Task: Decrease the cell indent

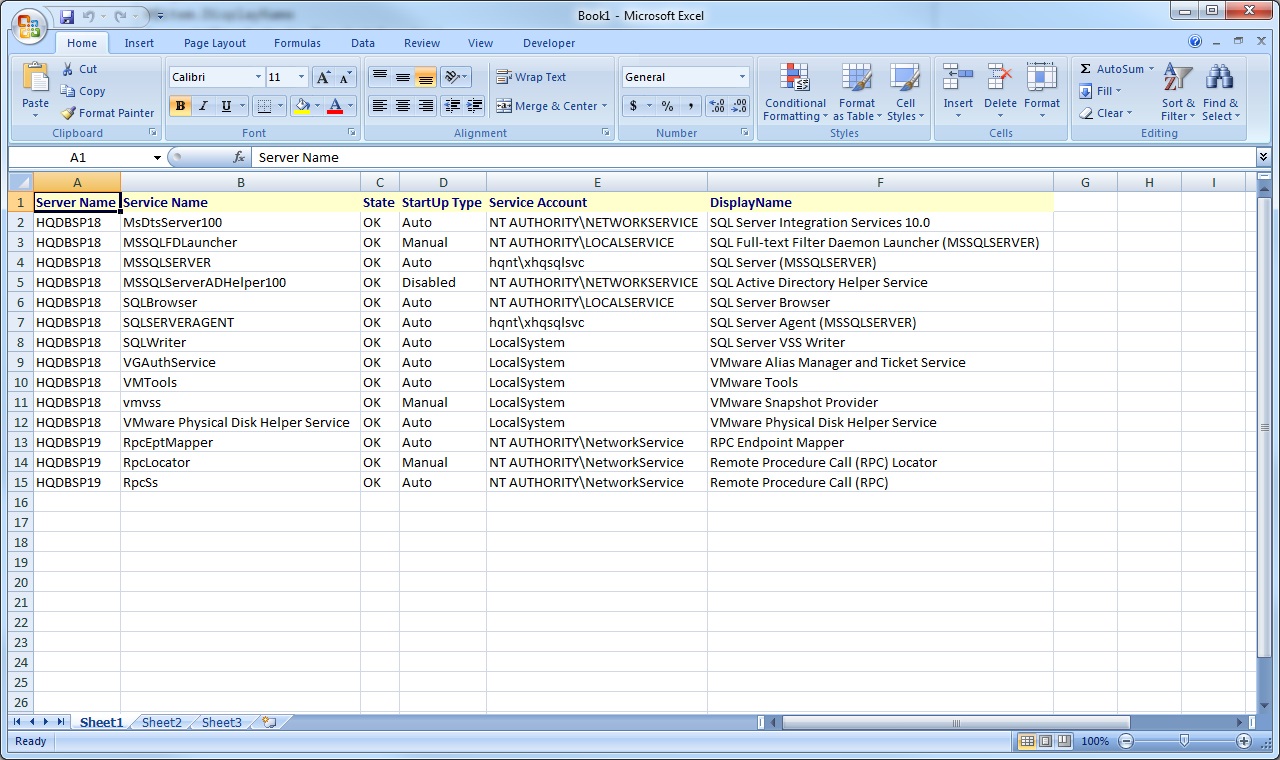Action: coord(452,106)
